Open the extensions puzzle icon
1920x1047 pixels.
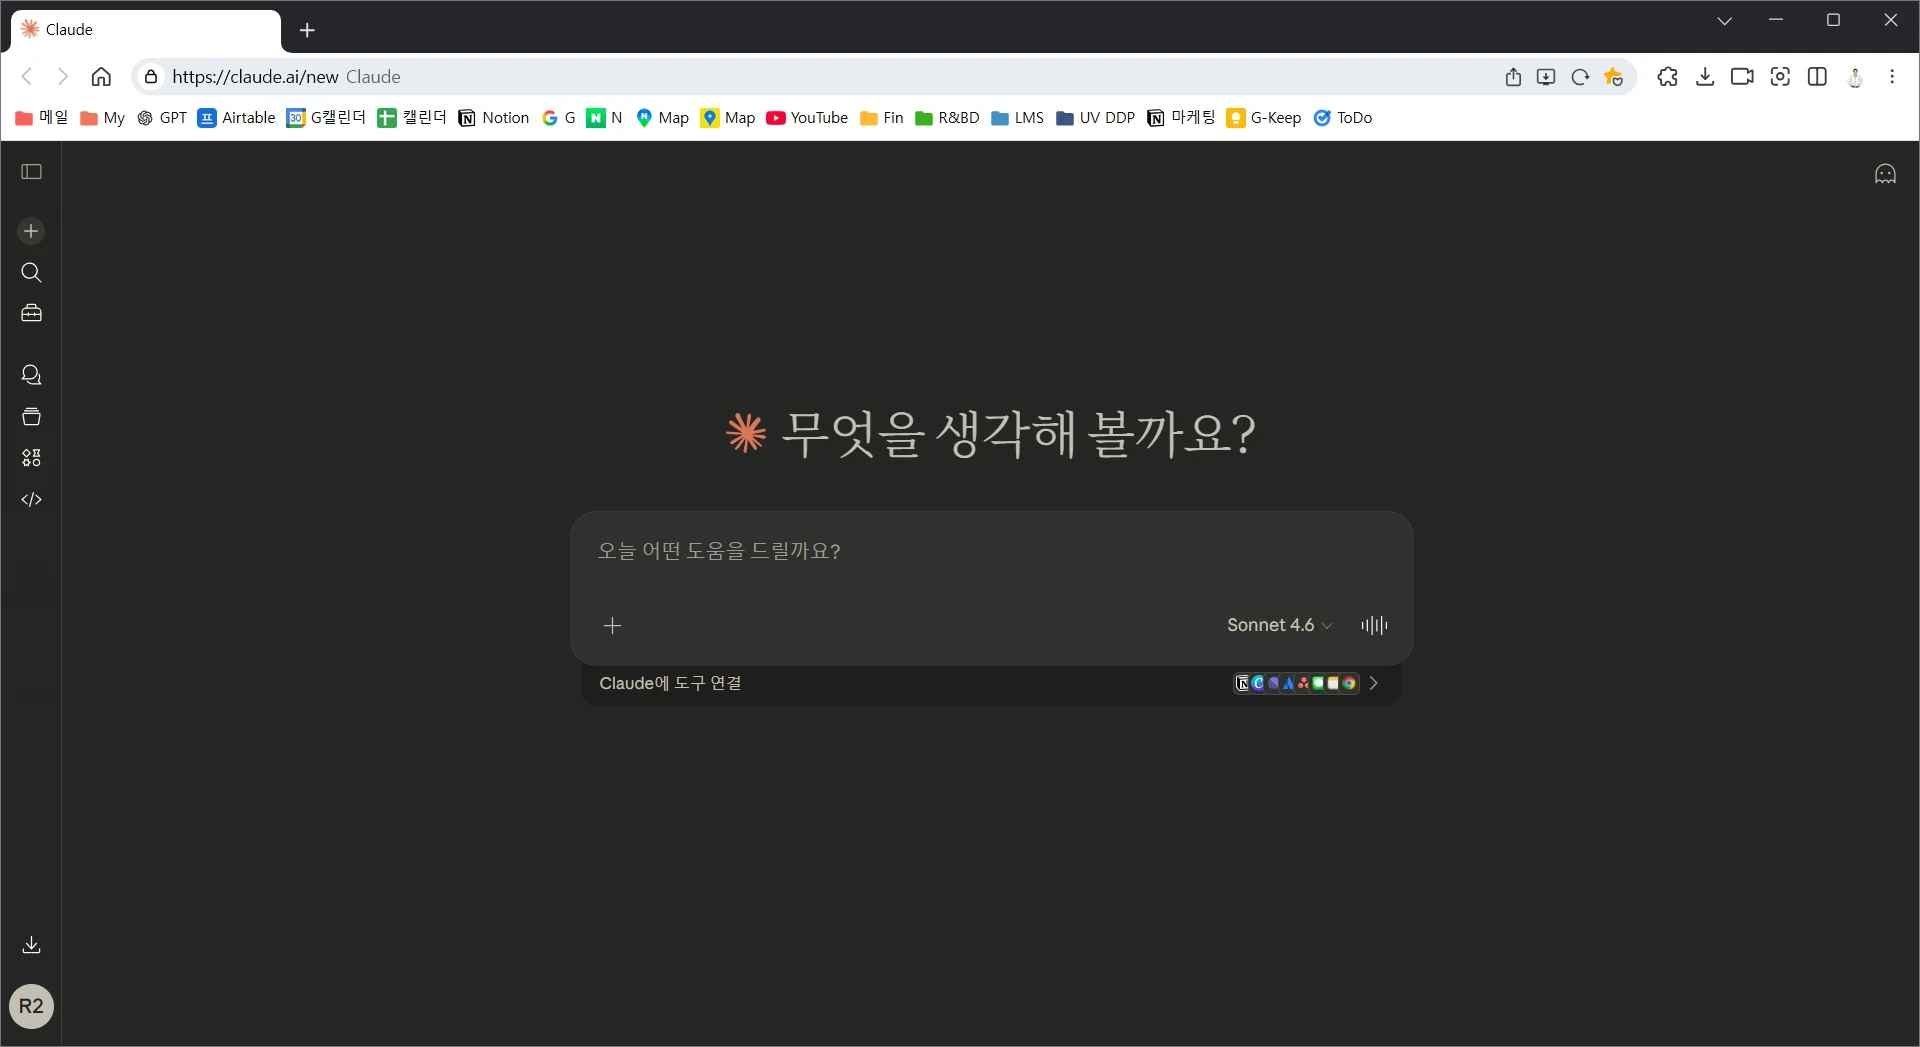(1667, 77)
